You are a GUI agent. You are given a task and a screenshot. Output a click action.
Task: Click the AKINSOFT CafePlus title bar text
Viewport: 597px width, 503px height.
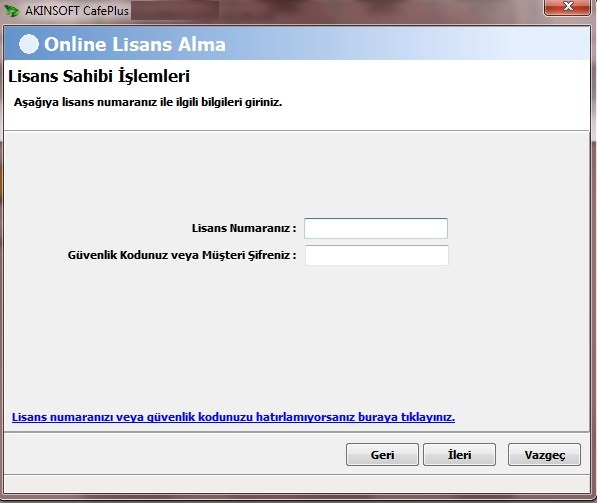[77, 11]
